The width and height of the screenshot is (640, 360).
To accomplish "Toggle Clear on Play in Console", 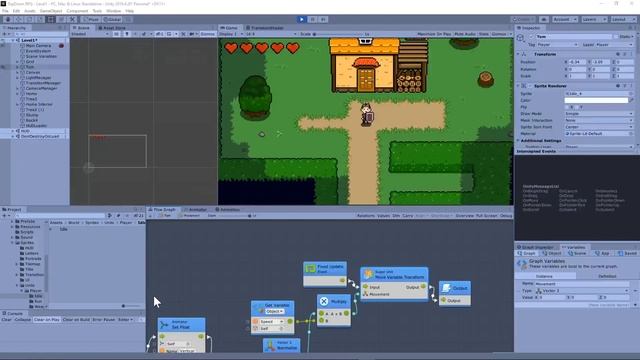I will tap(47, 320).
